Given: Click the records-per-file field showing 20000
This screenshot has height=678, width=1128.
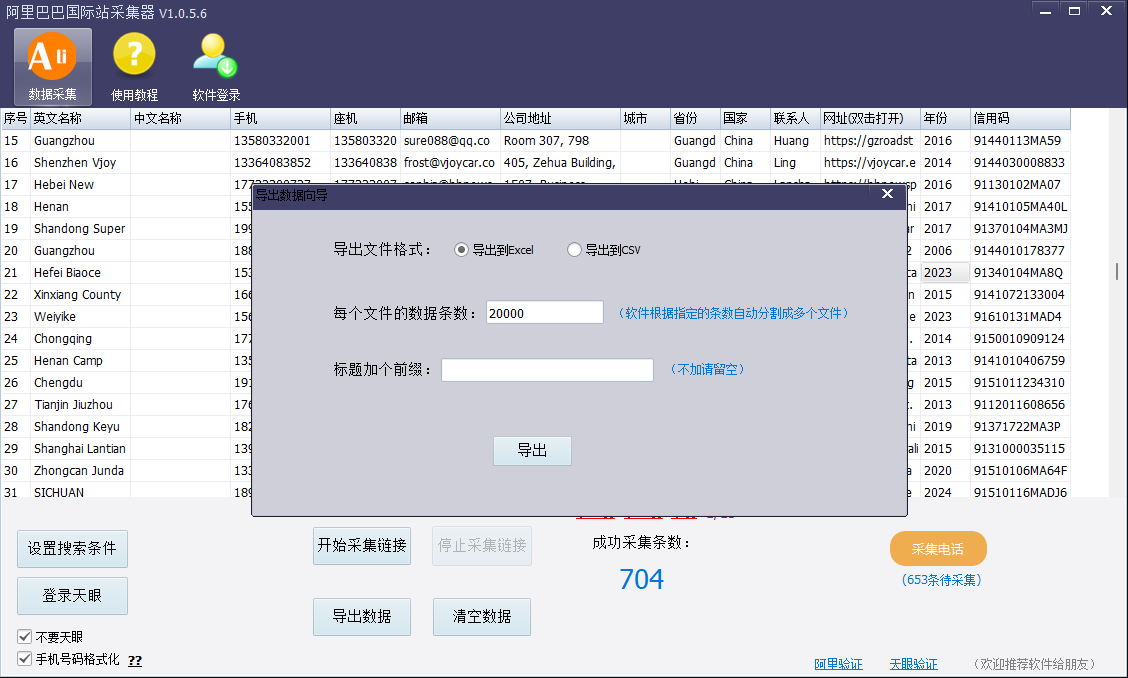Looking at the screenshot, I should (545, 313).
